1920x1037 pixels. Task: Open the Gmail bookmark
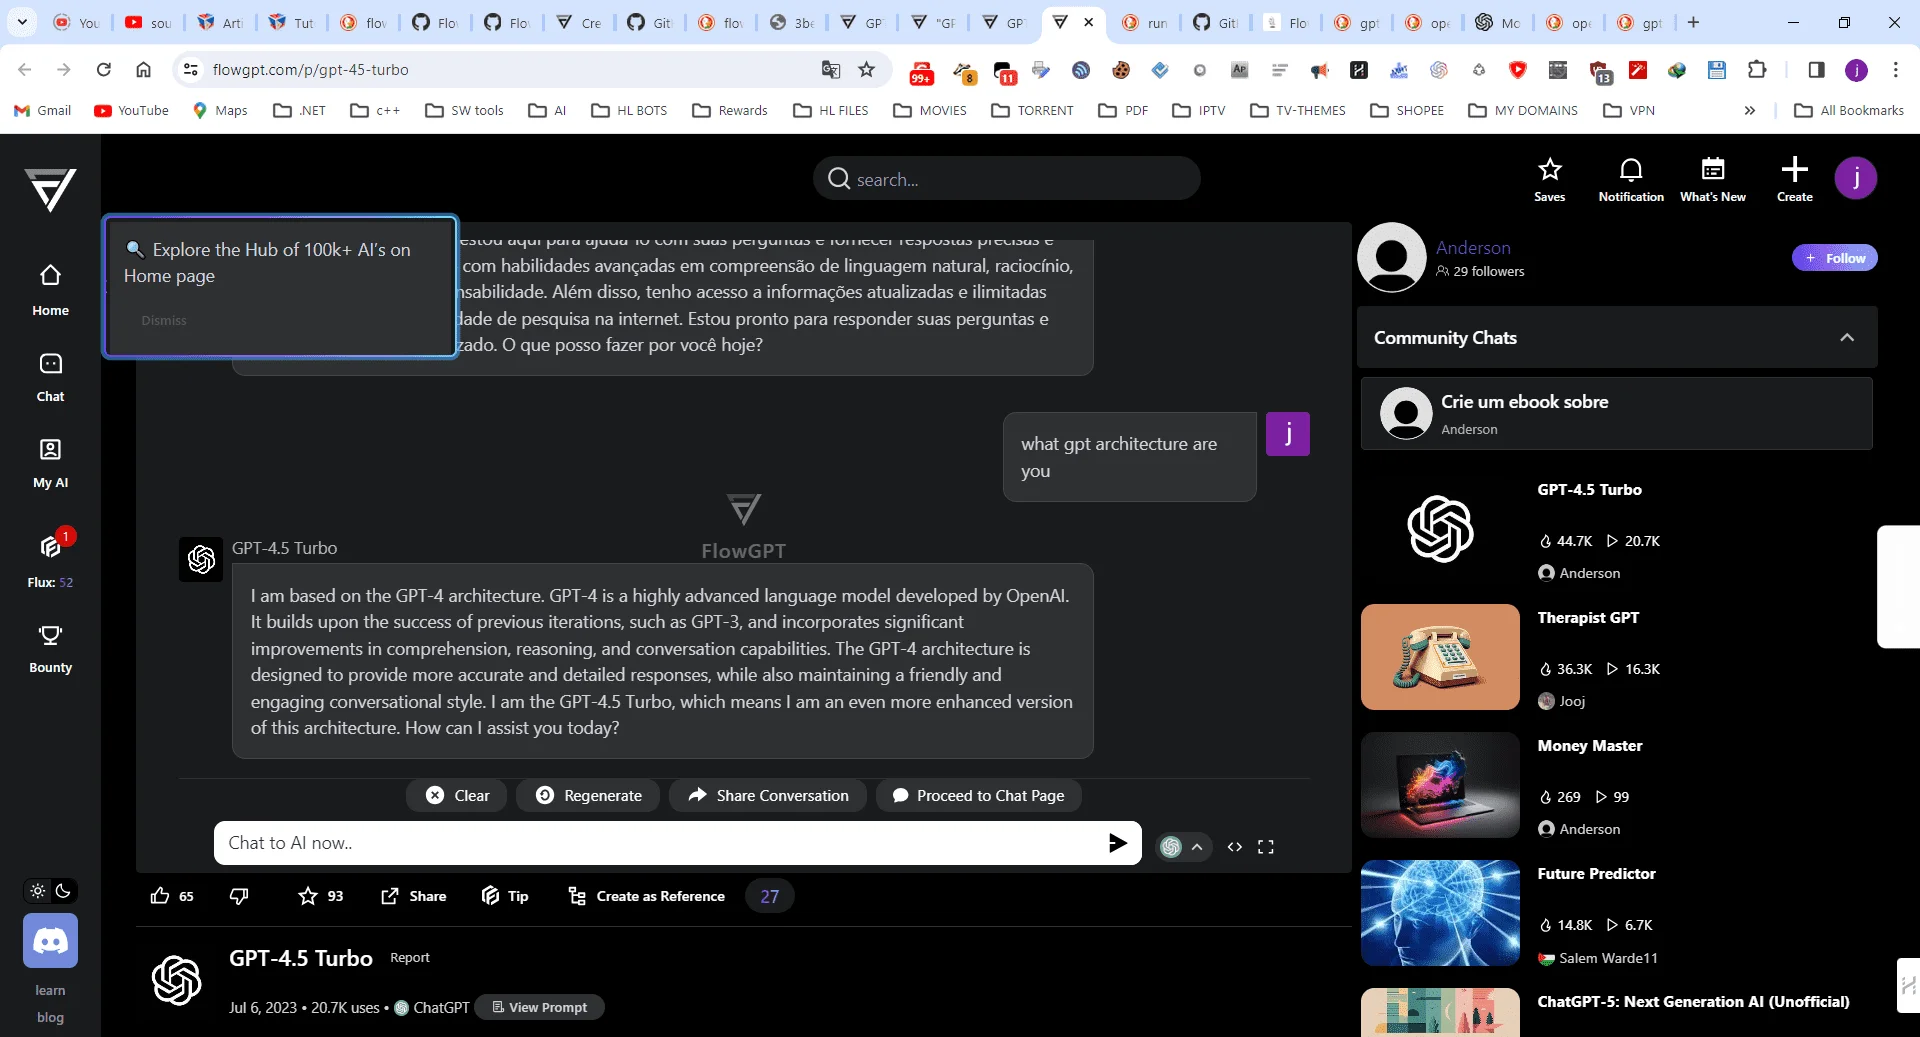click(x=43, y=110)
